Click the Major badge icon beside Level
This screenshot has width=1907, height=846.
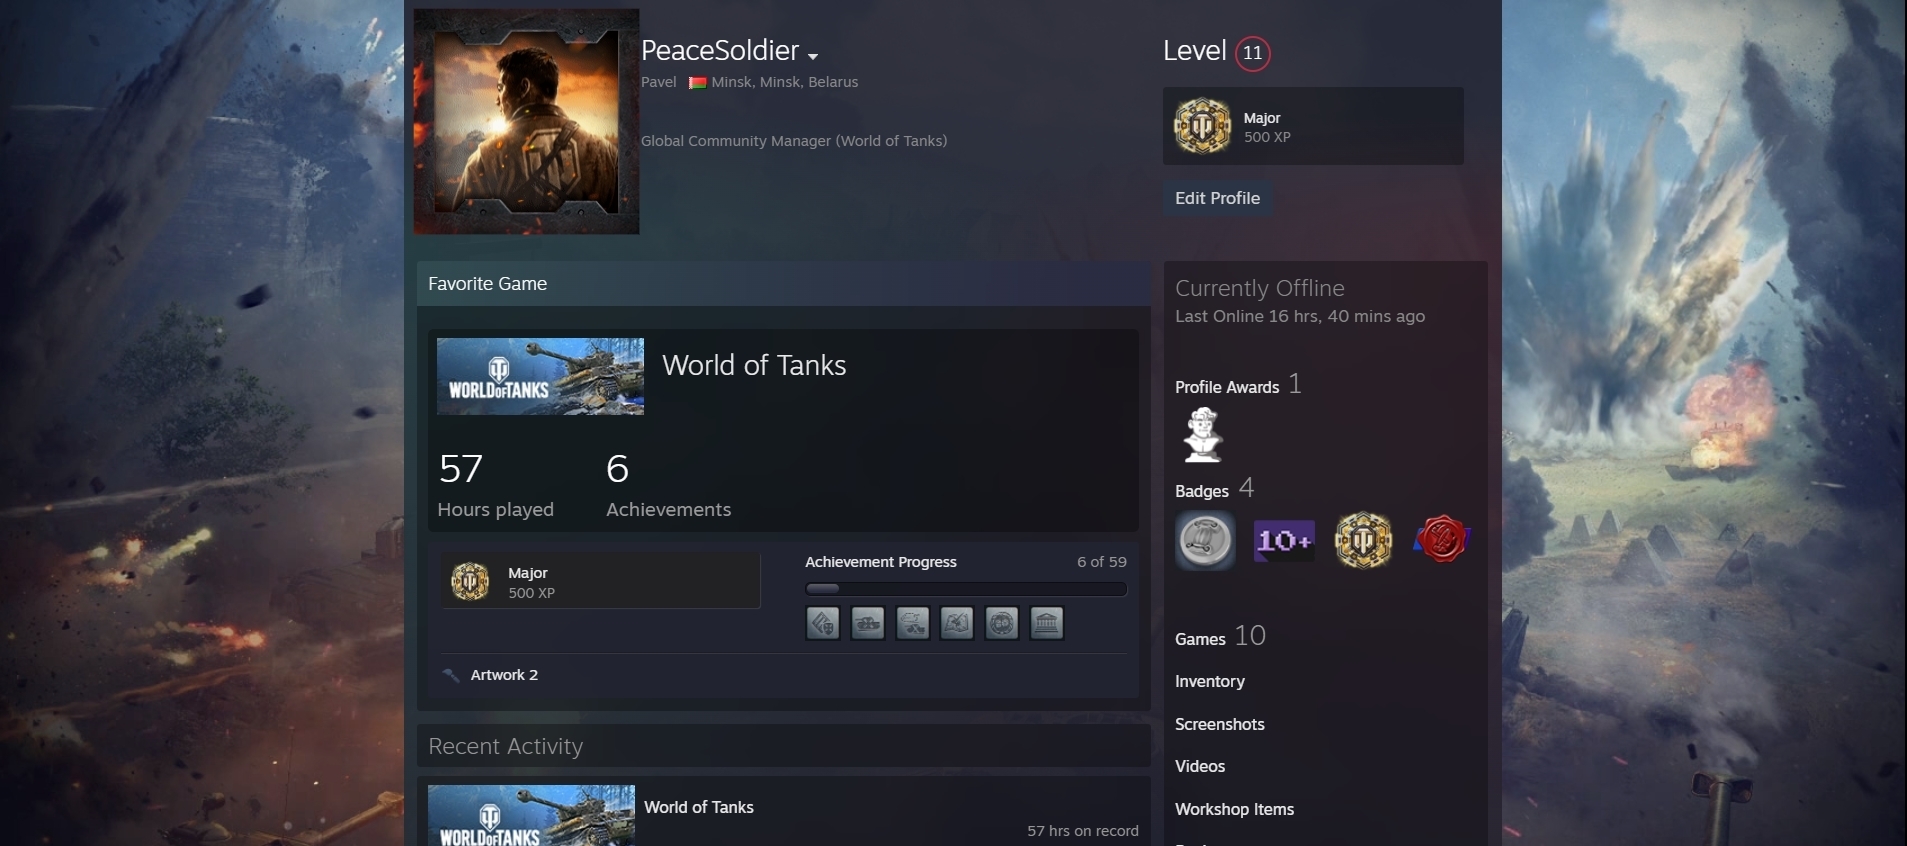pos(1202,126)
